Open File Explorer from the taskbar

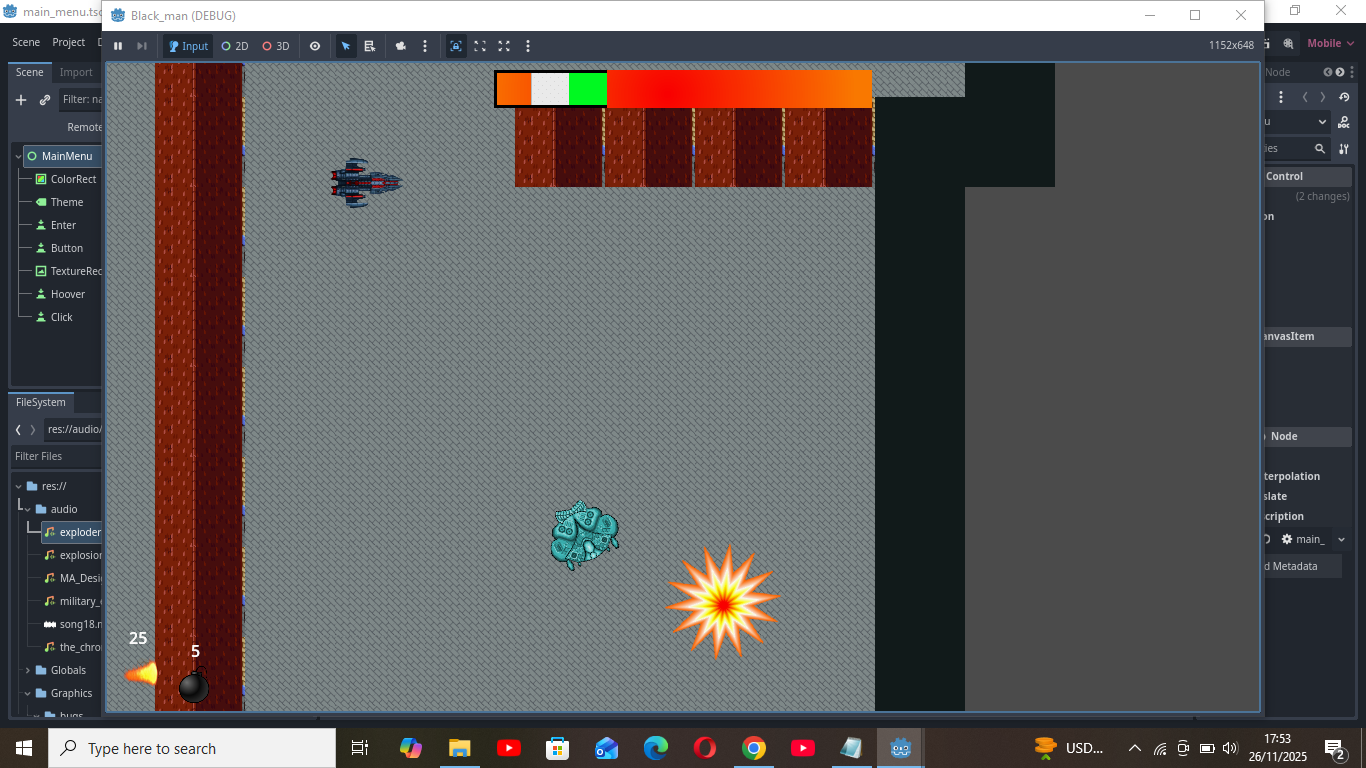459,748
